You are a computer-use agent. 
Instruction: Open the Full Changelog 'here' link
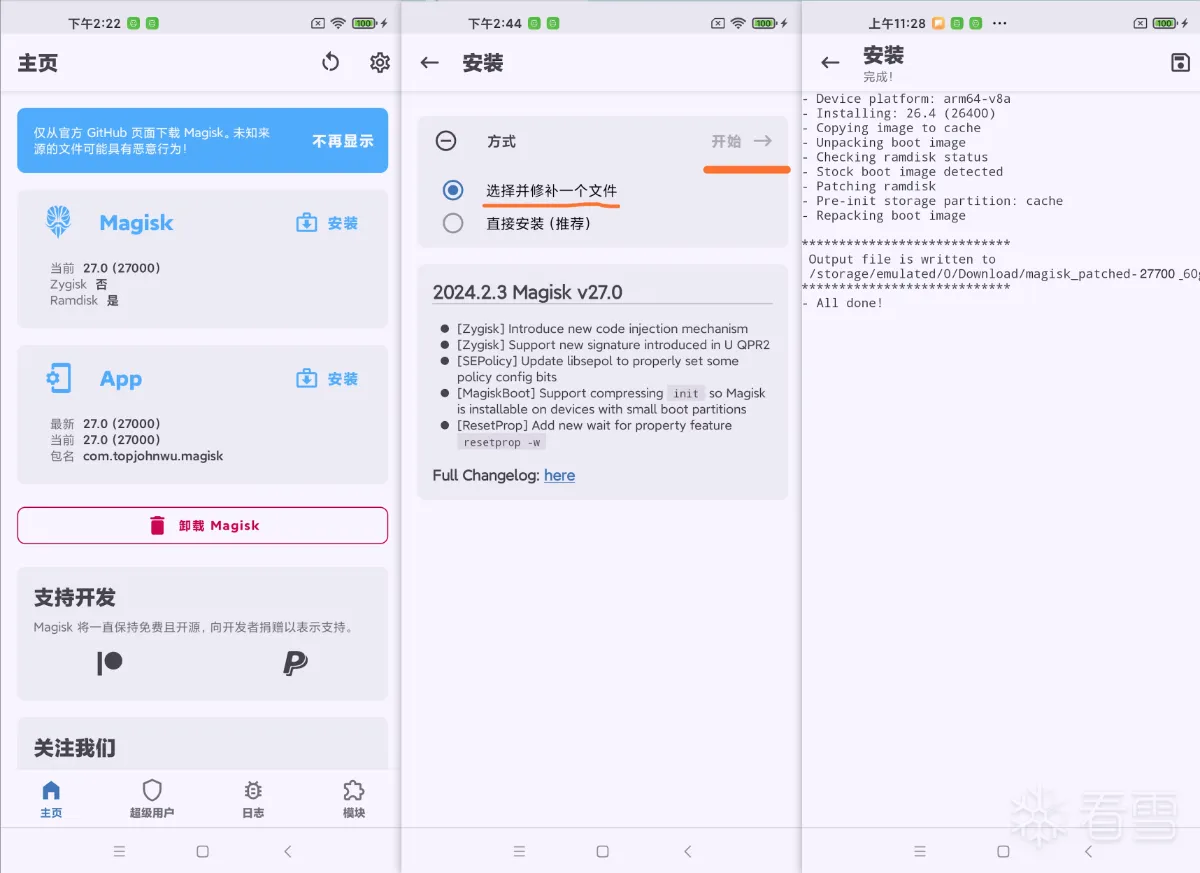point(559,475)
